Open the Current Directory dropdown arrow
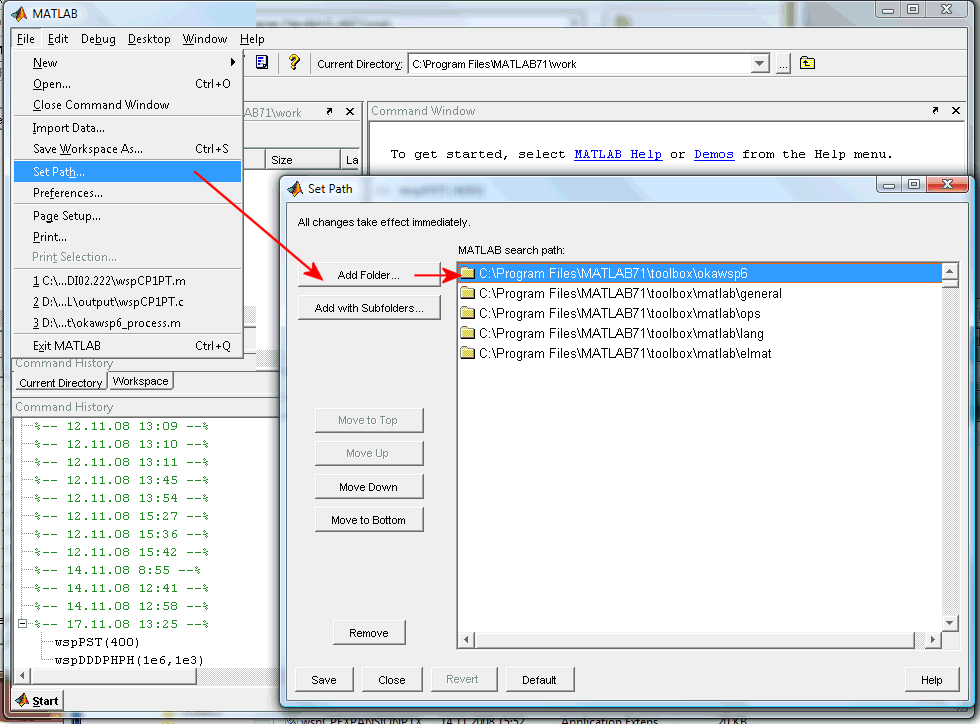Screen dimensions: 980x724 point(759,64)
